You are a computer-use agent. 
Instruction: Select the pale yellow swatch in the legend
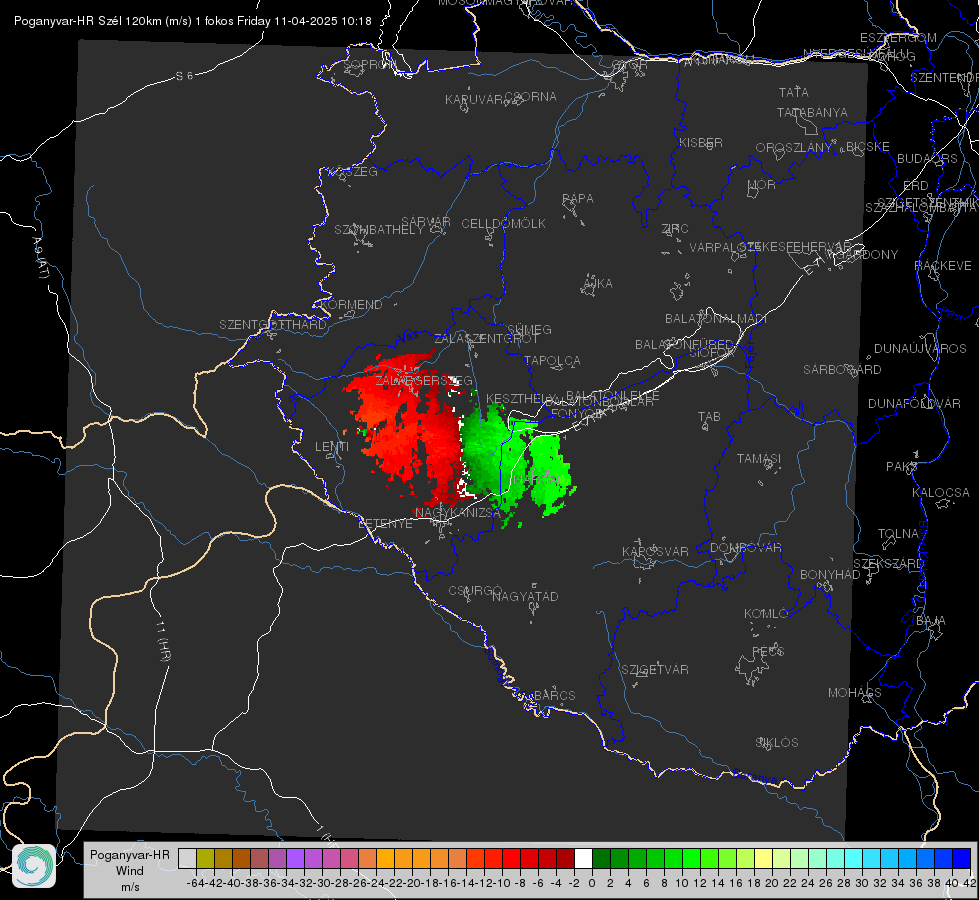(764, 858)
